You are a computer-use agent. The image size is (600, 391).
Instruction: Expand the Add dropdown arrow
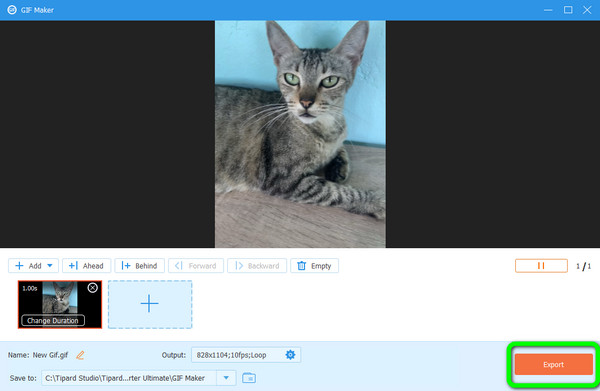(x=50, y=266)
